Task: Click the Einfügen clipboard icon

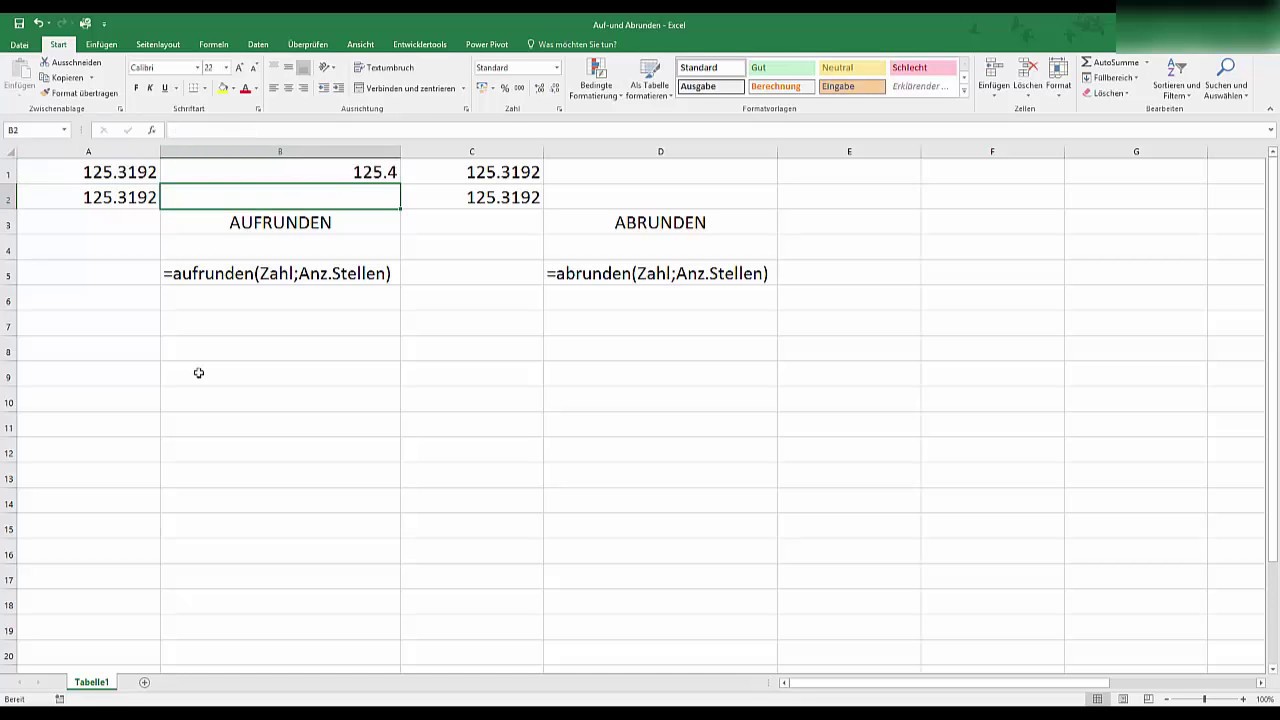Action: click(19, 69)
